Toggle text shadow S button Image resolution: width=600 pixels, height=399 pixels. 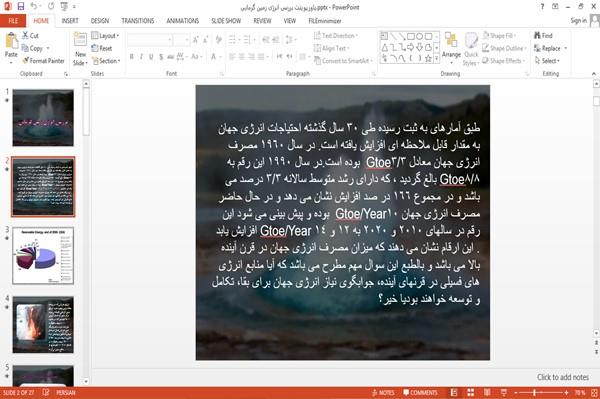click(x=161, y=57)
